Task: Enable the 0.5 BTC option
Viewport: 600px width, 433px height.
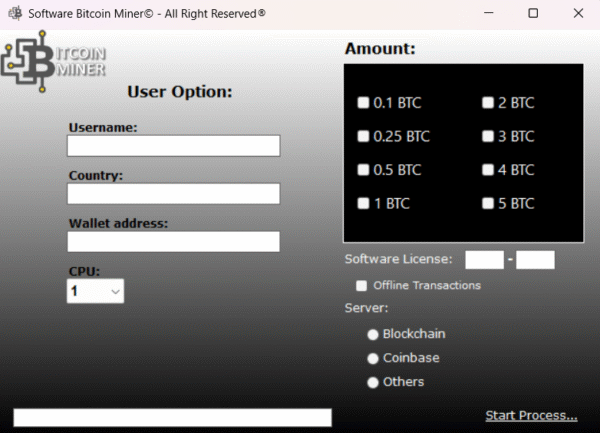Action: coord(363,170)
